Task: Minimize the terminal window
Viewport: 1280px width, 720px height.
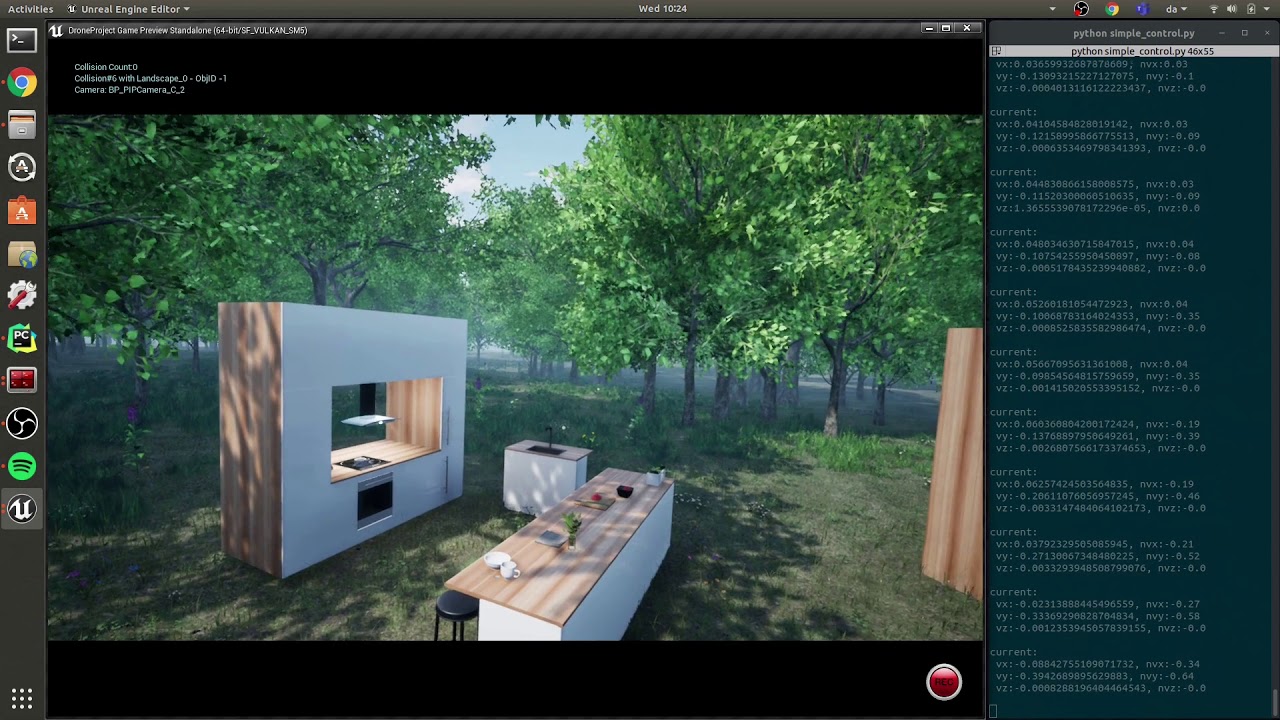Action: [1223, 33]
